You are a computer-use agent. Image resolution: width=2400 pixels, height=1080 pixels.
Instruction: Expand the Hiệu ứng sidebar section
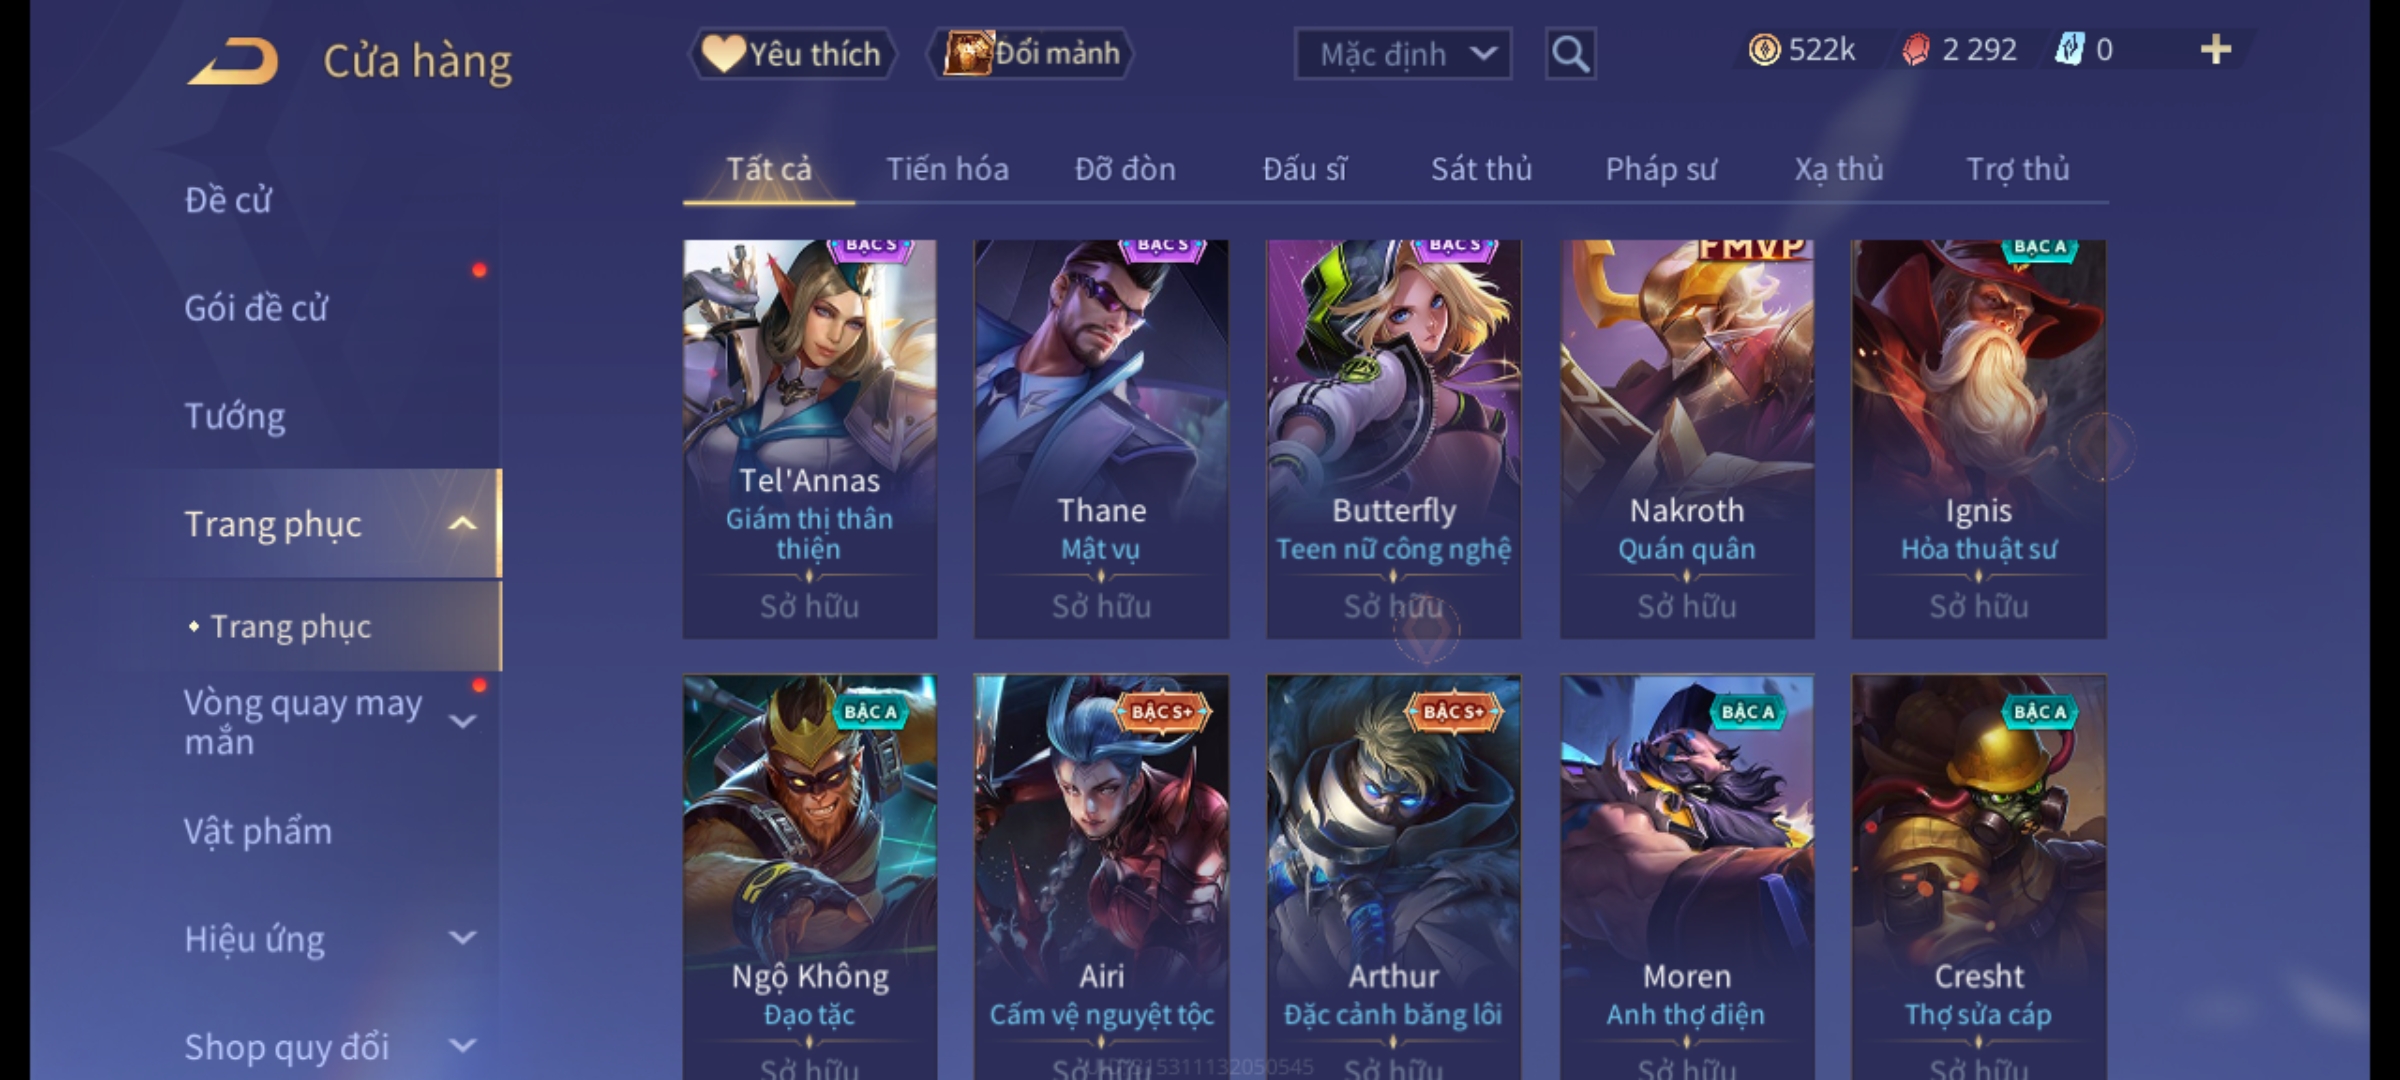point(462,938)
